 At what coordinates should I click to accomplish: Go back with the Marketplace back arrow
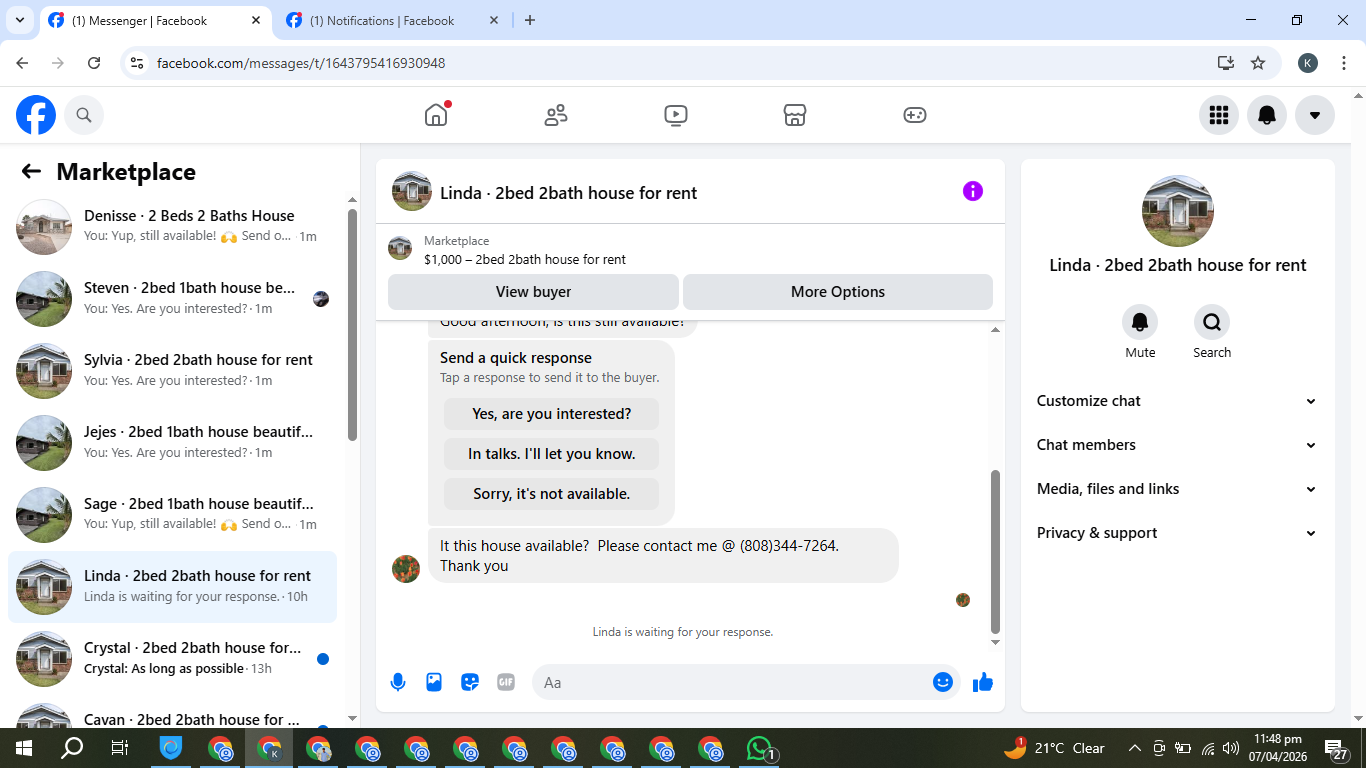click(x=31, y=171)
